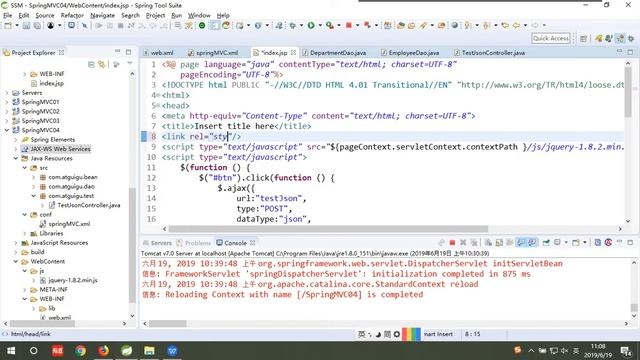Click the Firefox icon on taskbar

point(104,351)
